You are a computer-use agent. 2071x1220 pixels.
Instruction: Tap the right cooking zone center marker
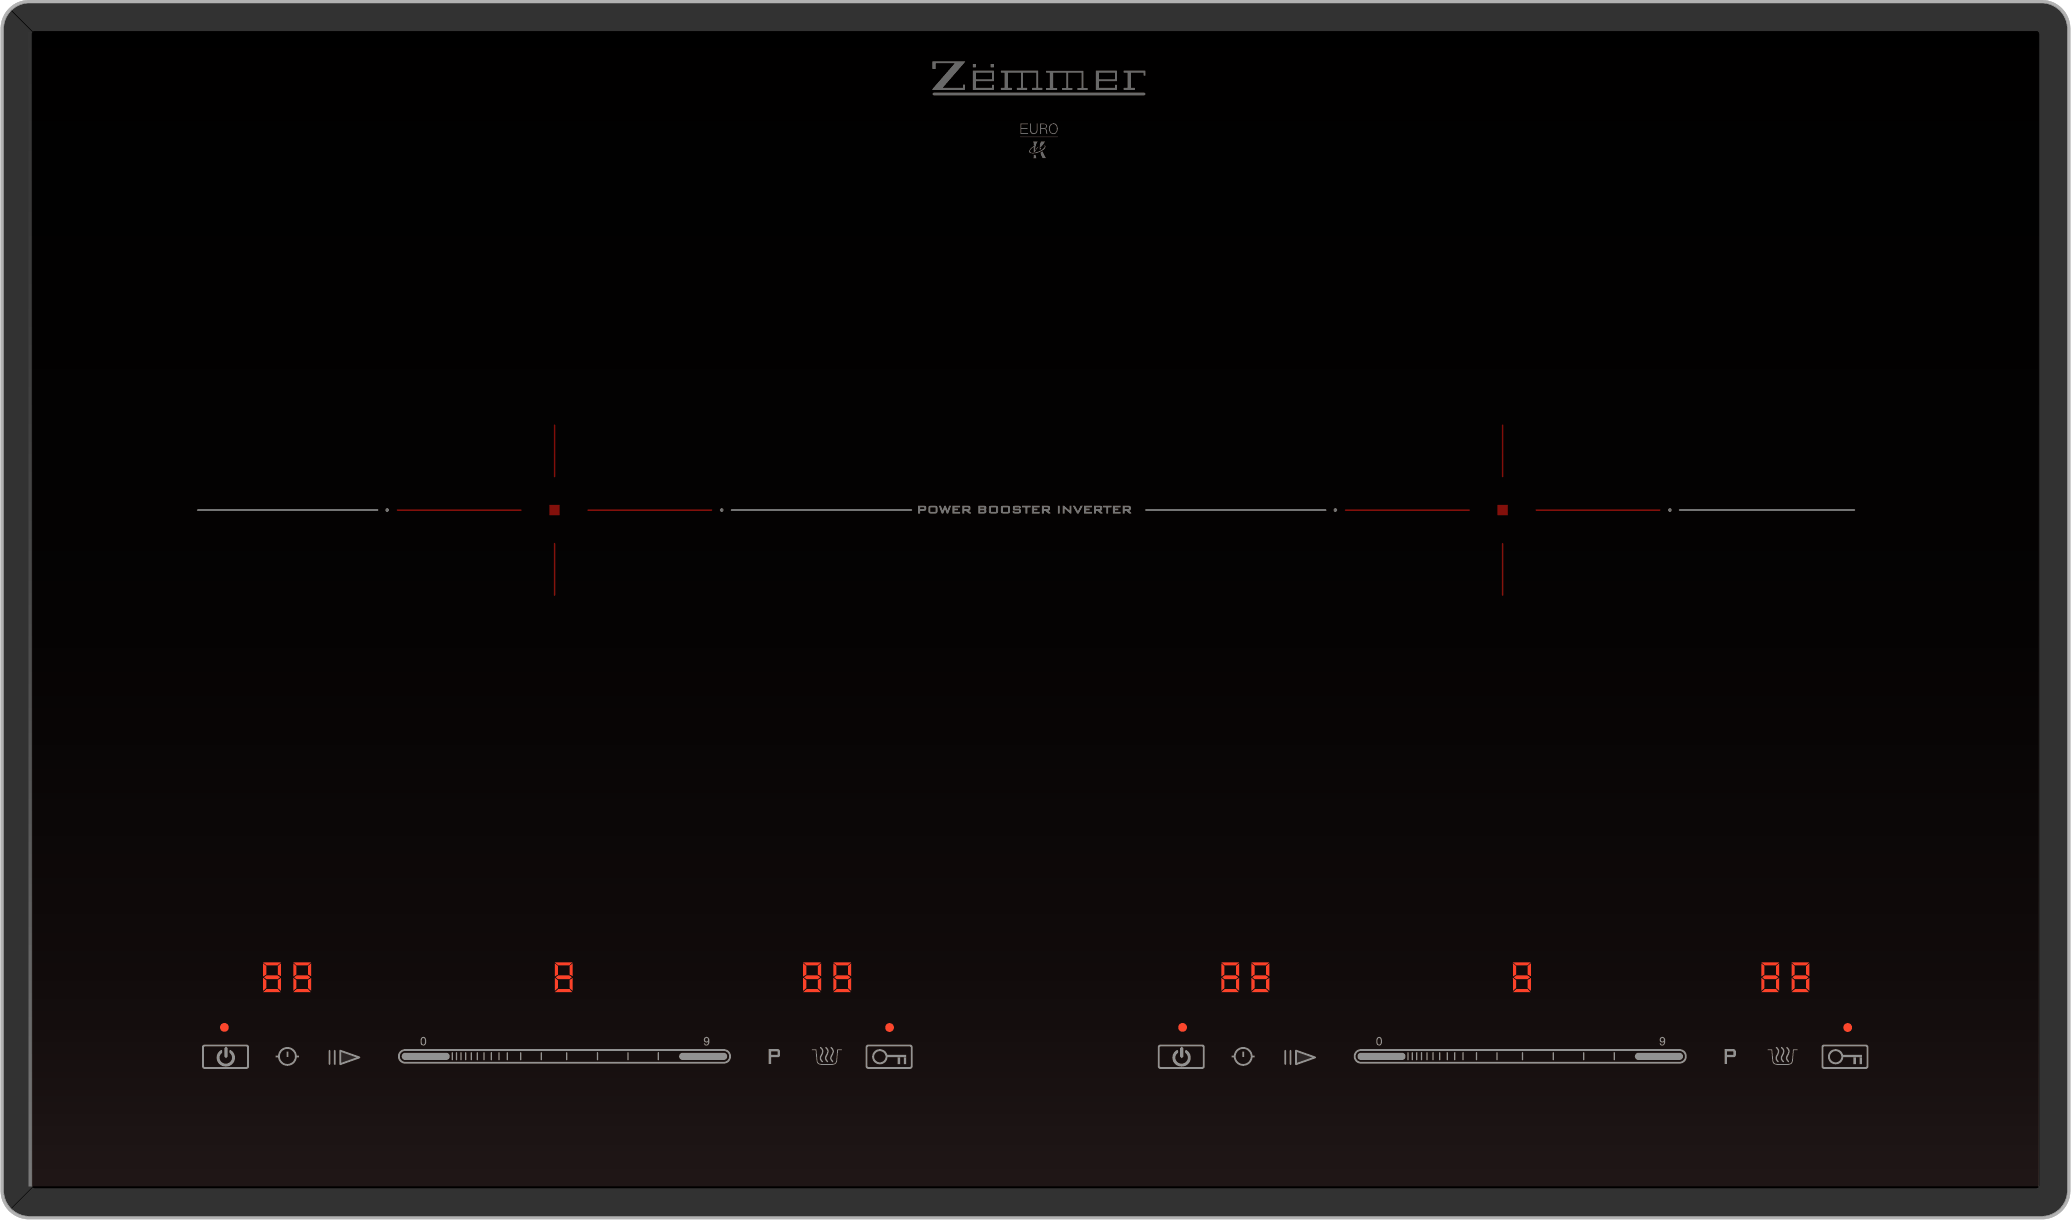tap(1502, 510)
